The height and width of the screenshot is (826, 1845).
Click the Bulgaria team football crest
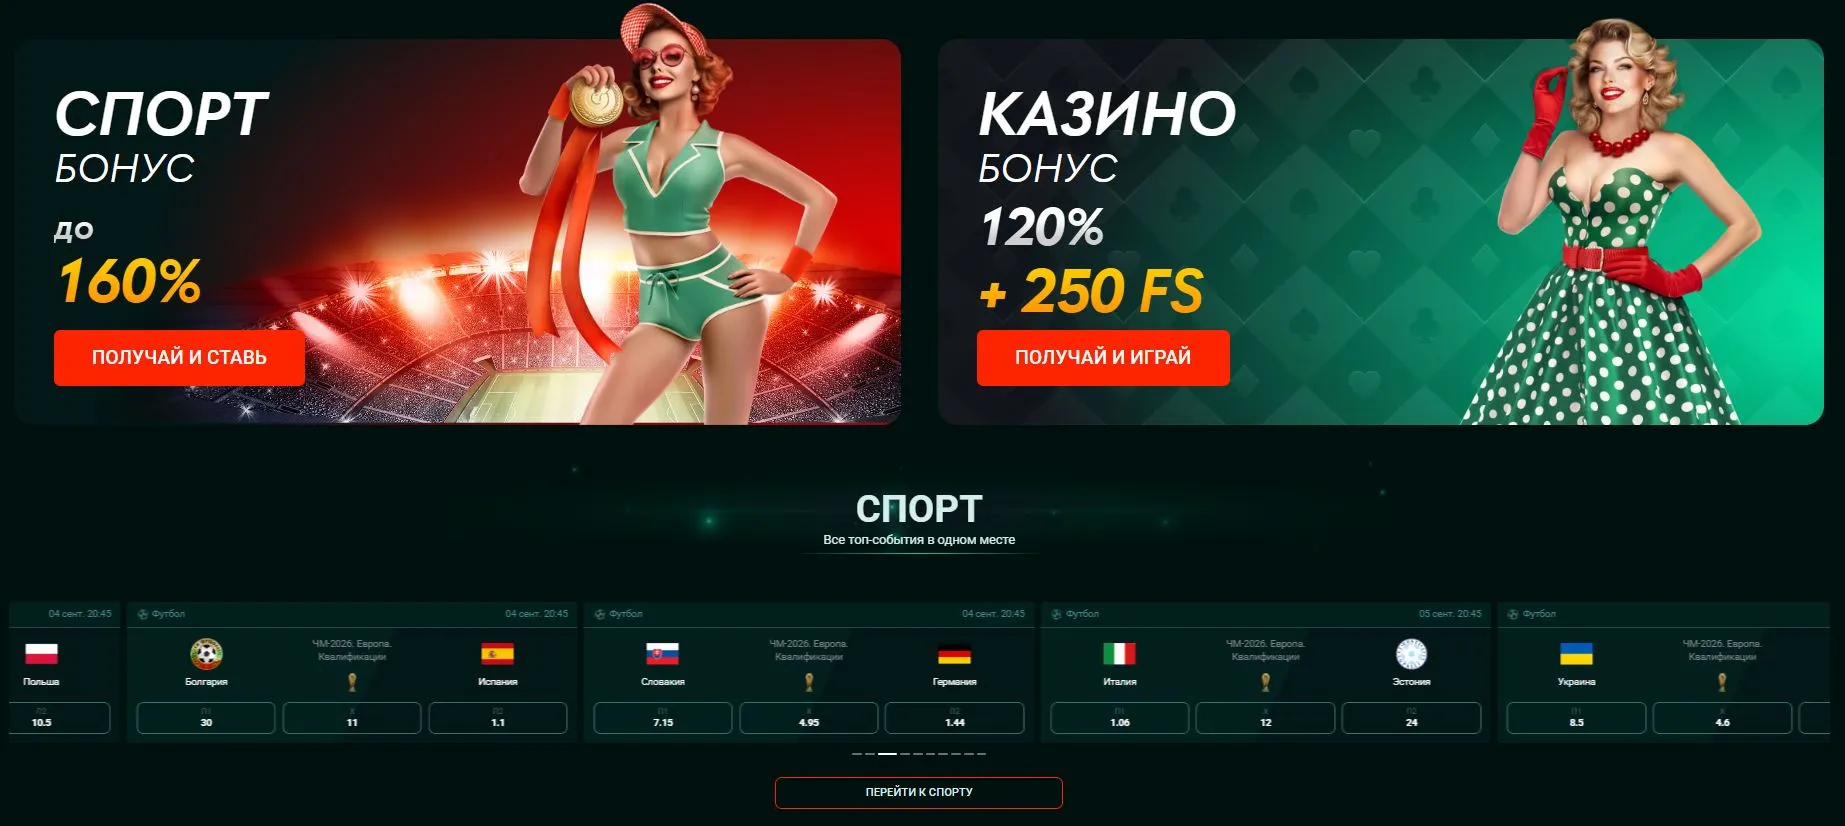click(x=206, y=654)
